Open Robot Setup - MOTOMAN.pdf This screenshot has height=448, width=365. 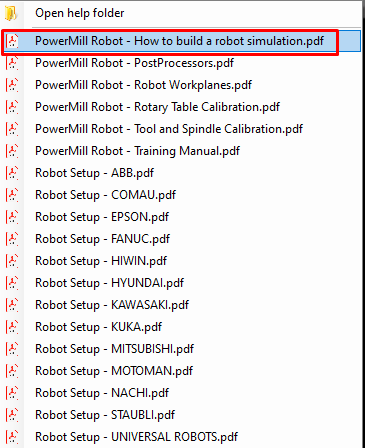click(x=182, y=371)
